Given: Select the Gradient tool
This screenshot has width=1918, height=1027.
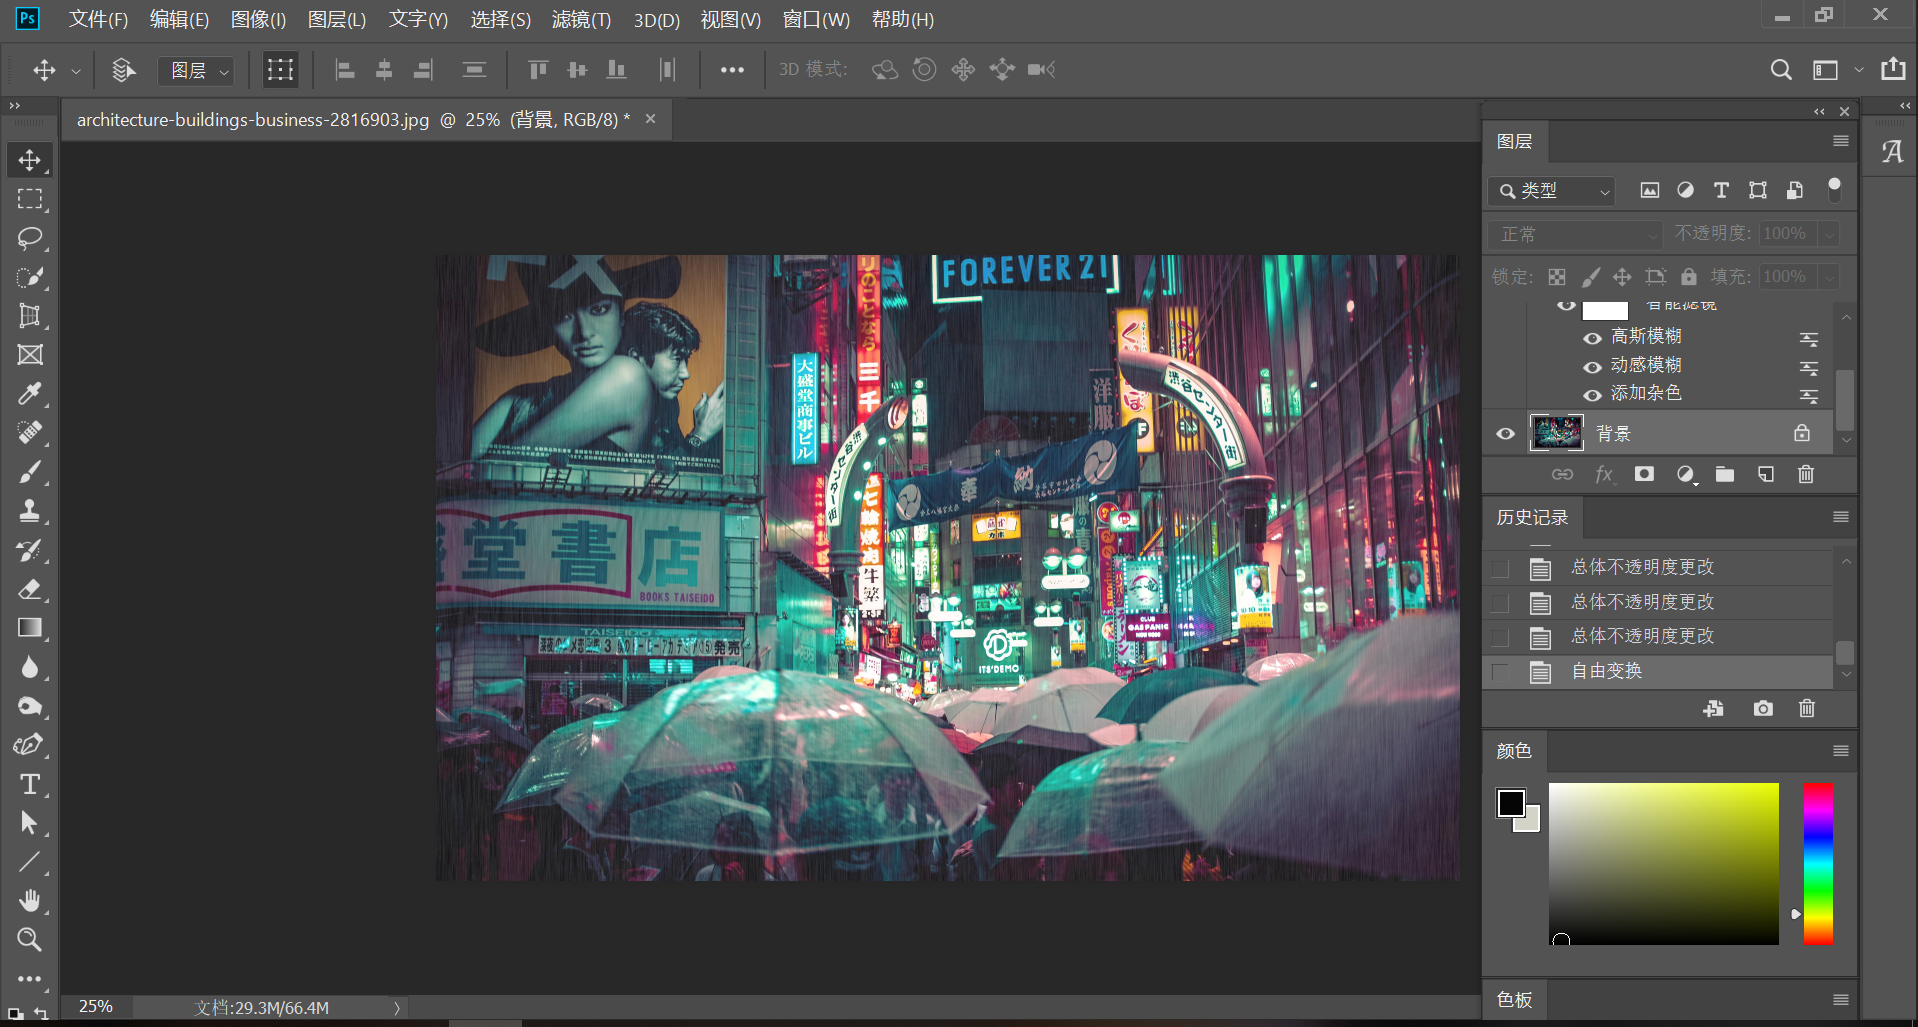Looking at the screenshot, I should point(30,628).
